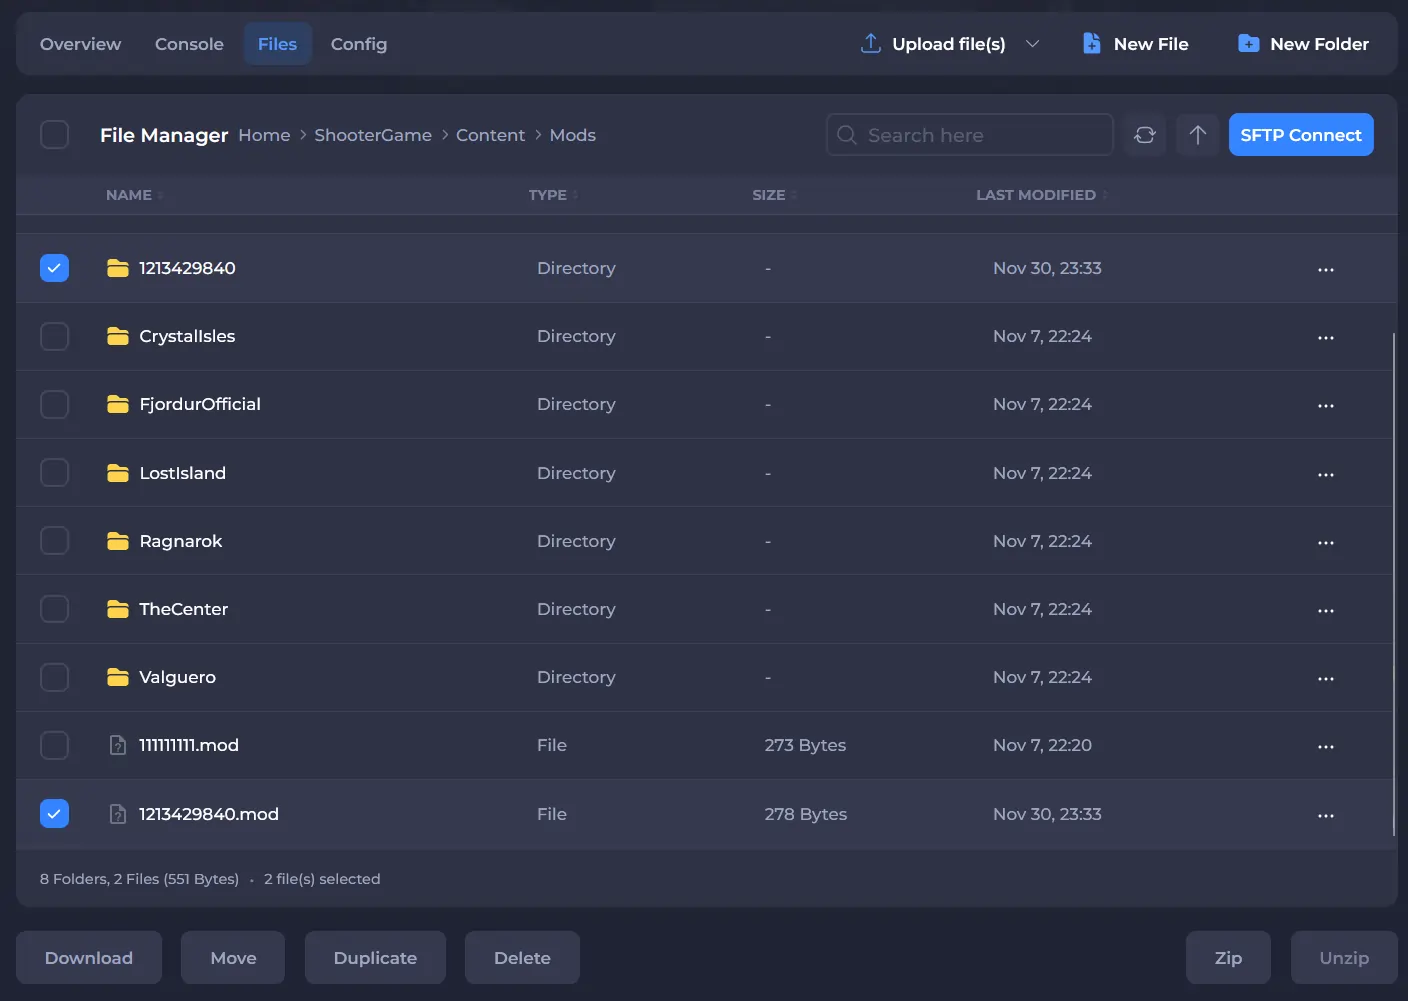Switch to the Config tab

(359, 44)
